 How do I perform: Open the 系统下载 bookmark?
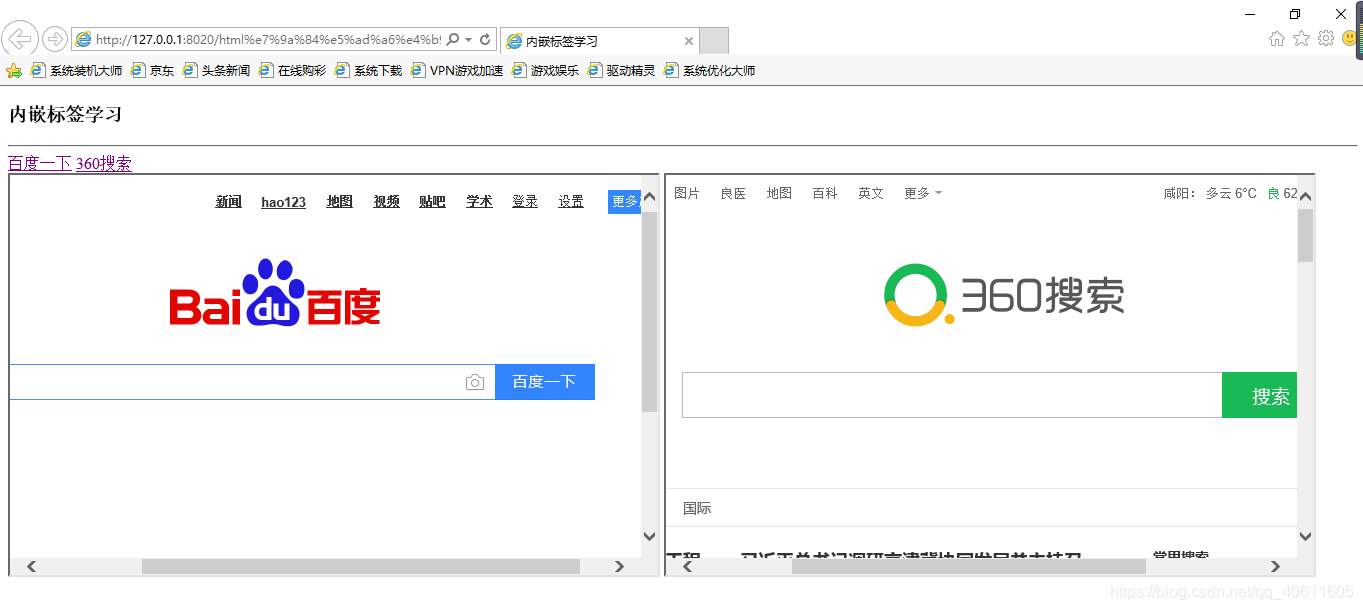tap(368, 71)
